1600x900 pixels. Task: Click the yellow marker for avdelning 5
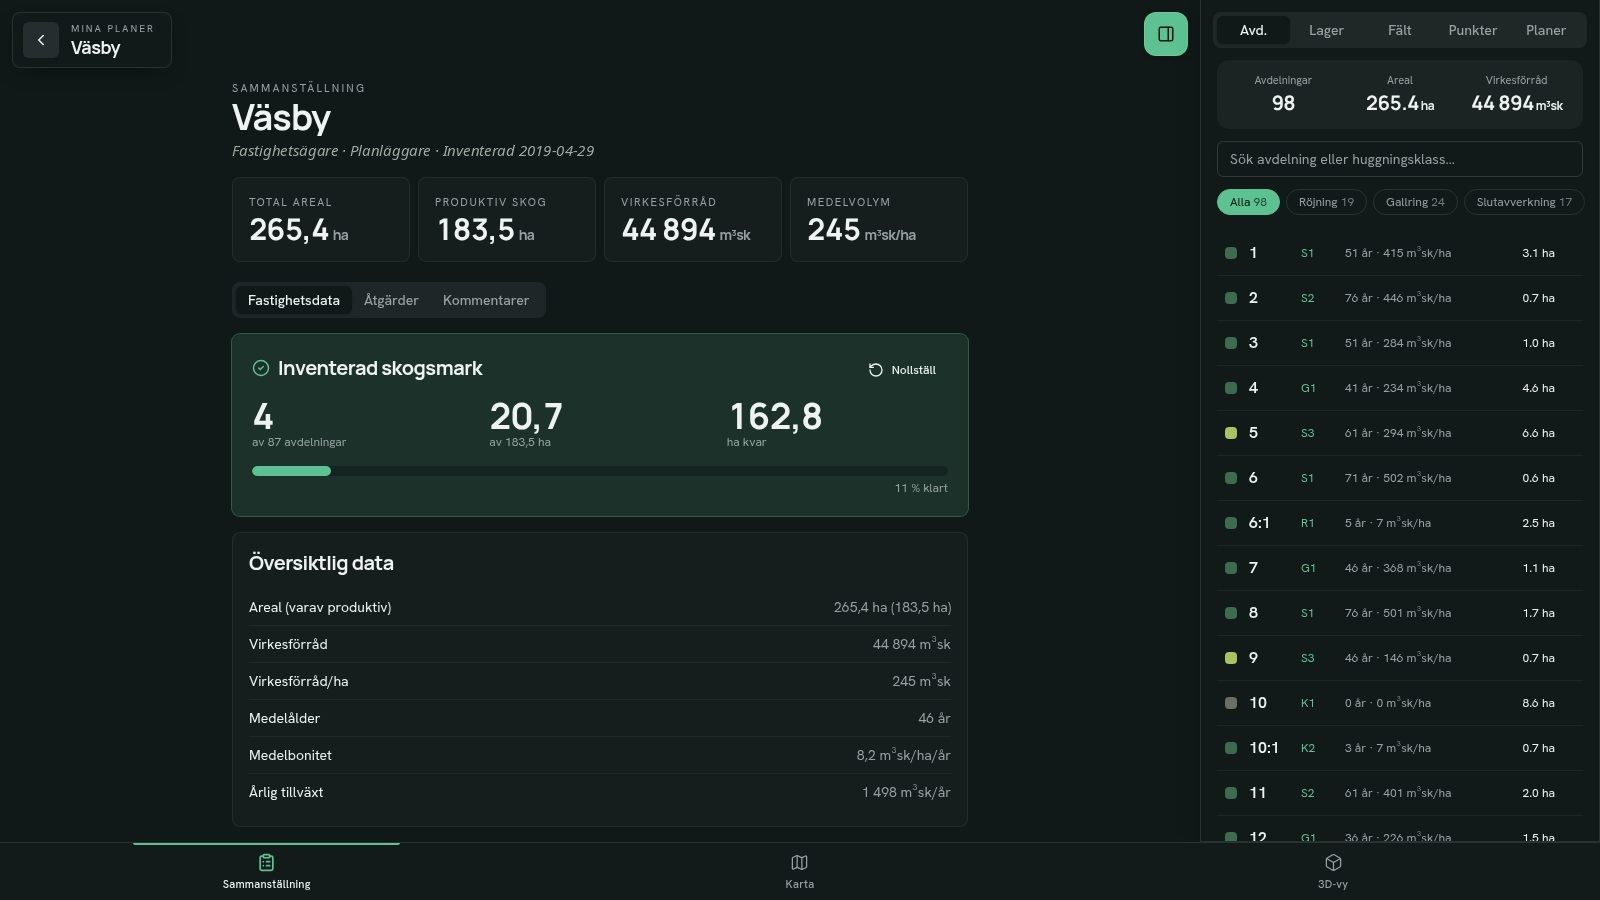click(x=1231, y=433)
